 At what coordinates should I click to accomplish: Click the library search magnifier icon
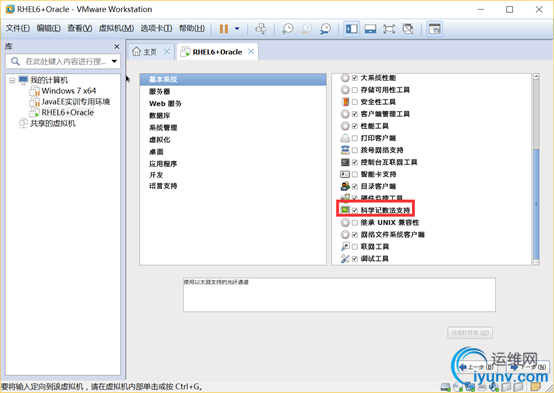15,61
